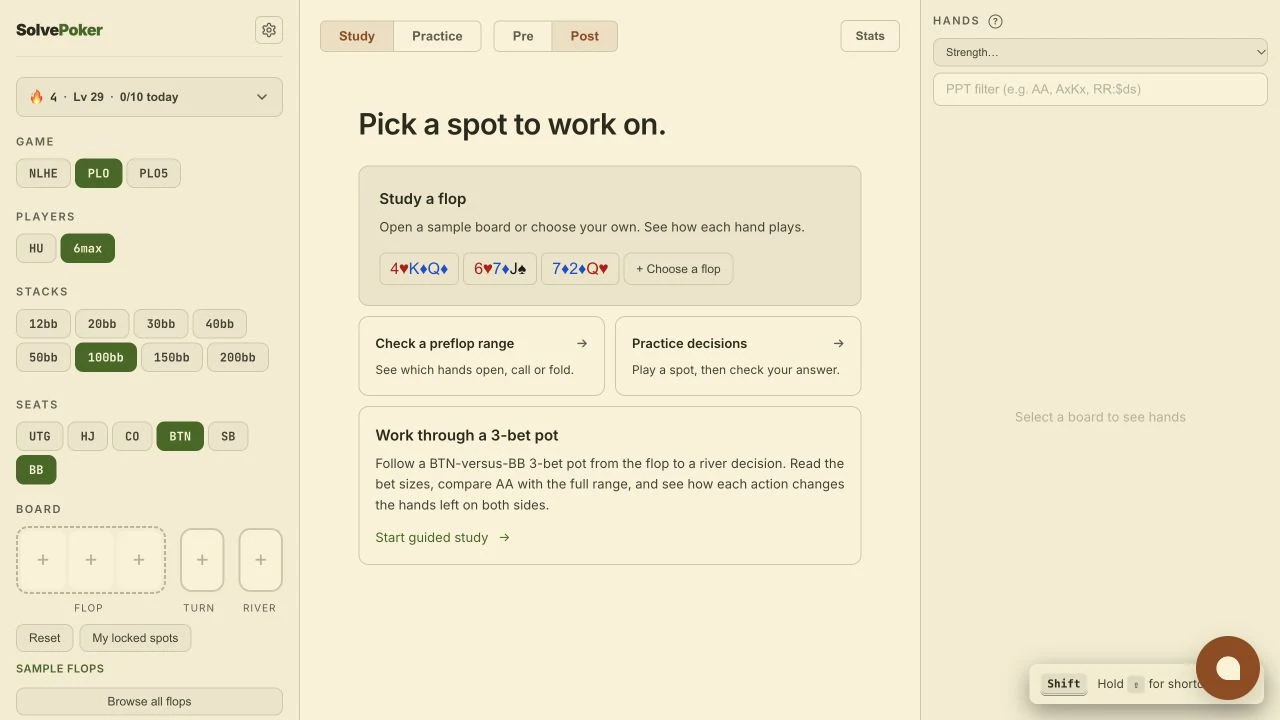Add a river card
1280x720 pixels.
[x=260, y=560]
